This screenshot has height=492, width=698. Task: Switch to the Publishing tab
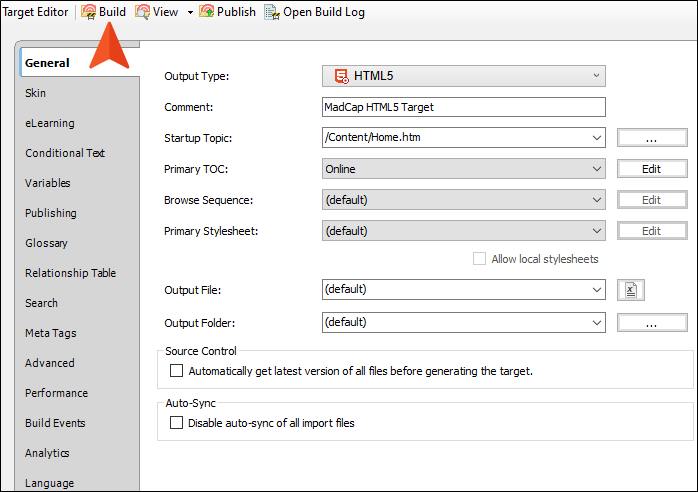51,213
